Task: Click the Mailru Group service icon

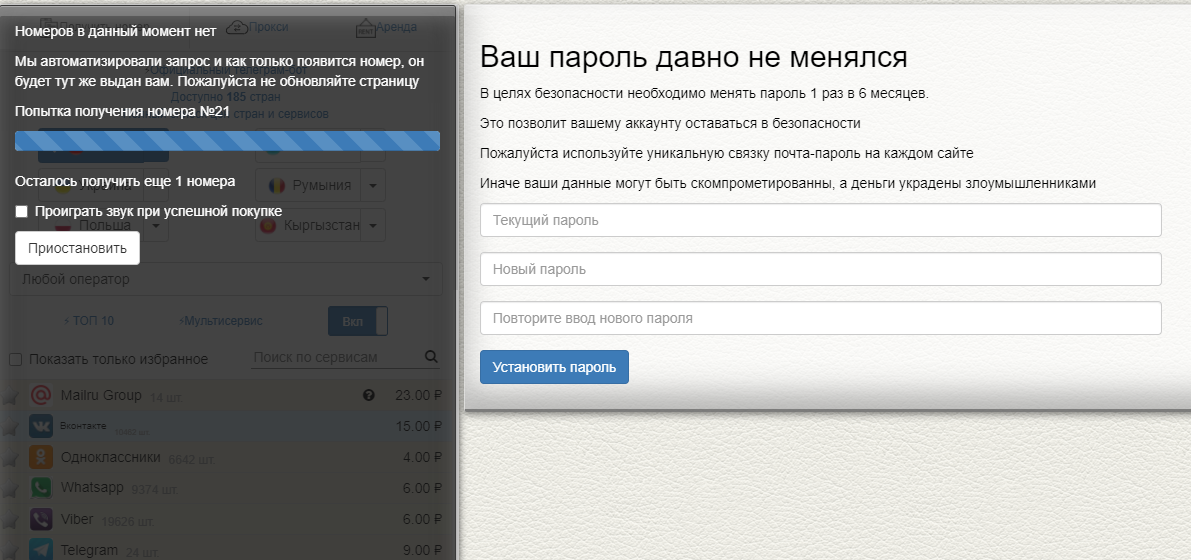Action: 41,395
